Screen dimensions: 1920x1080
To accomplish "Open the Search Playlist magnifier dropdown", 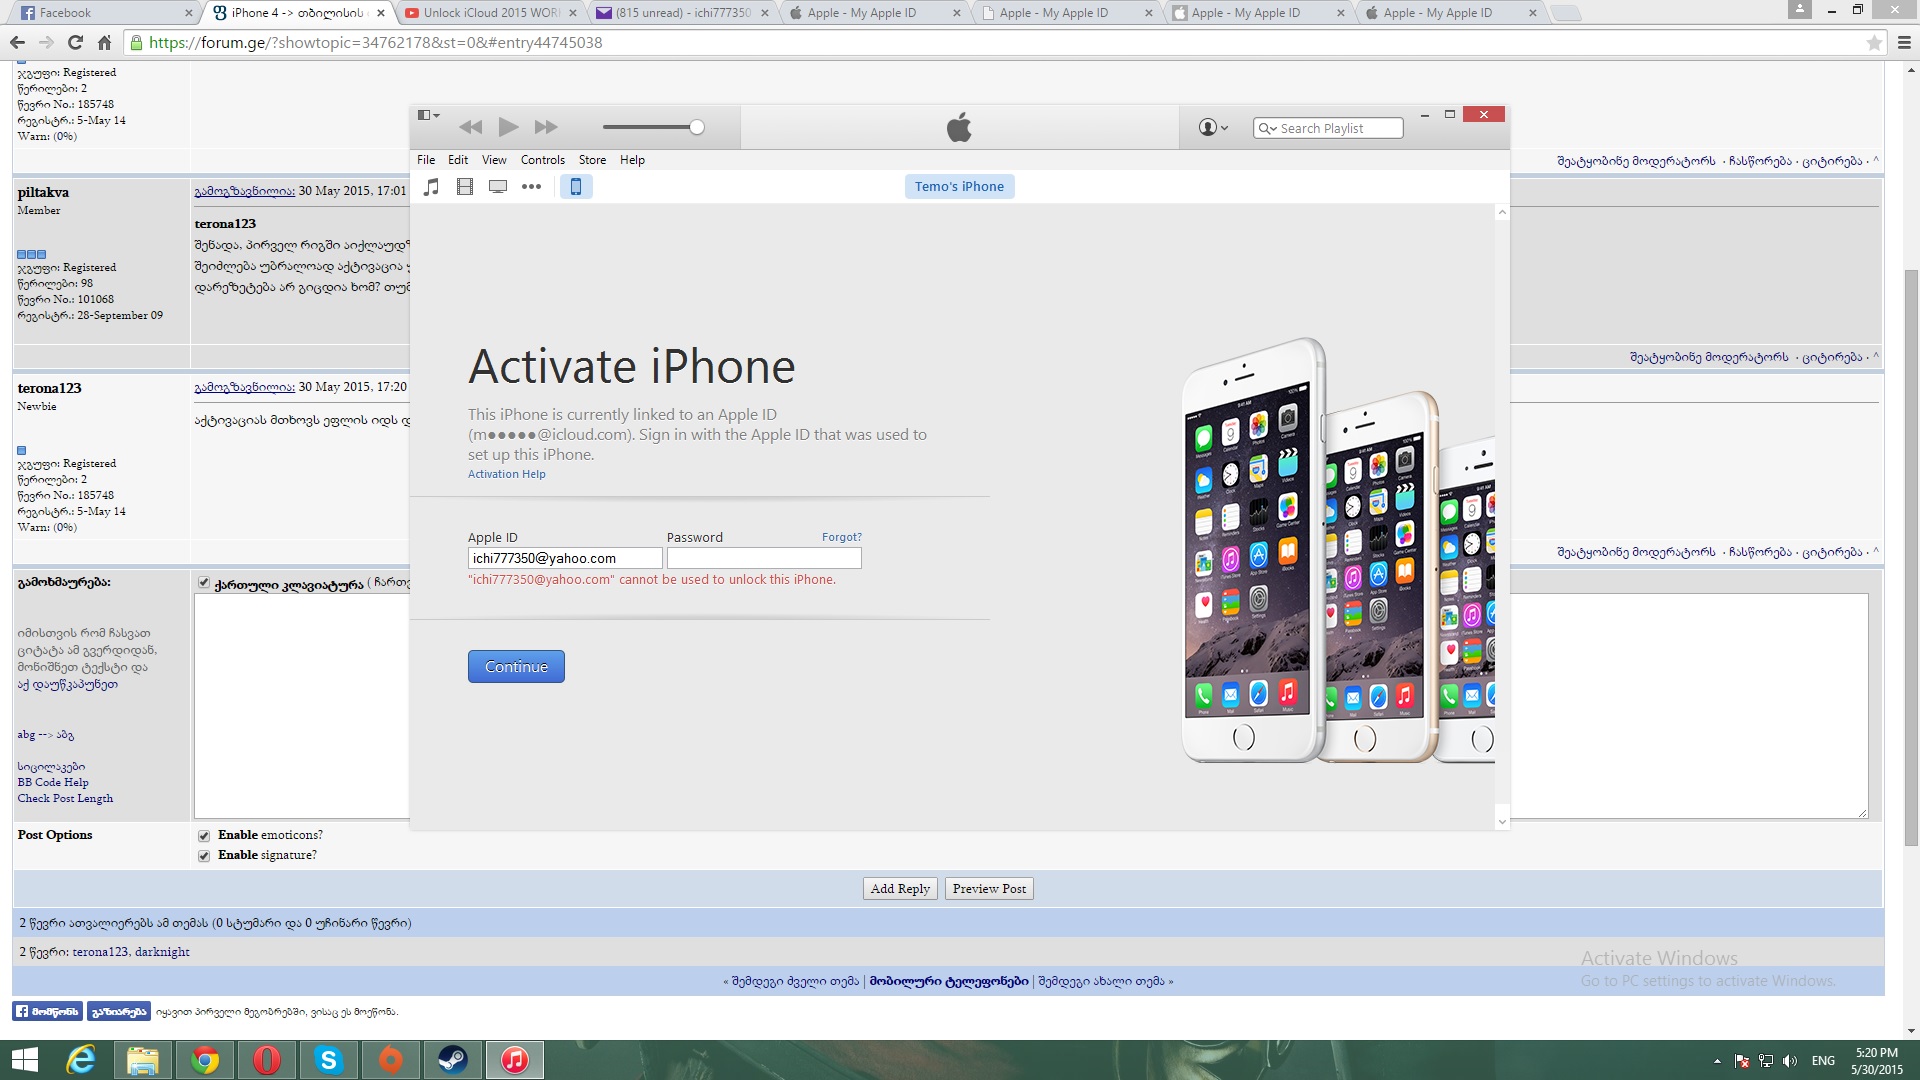I will (x=1267, y=129).
